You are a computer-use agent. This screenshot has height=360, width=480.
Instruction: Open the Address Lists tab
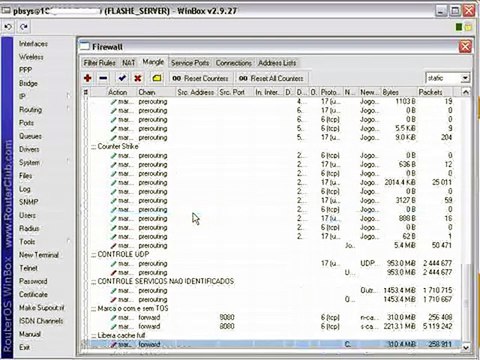[x=277, y=63]
